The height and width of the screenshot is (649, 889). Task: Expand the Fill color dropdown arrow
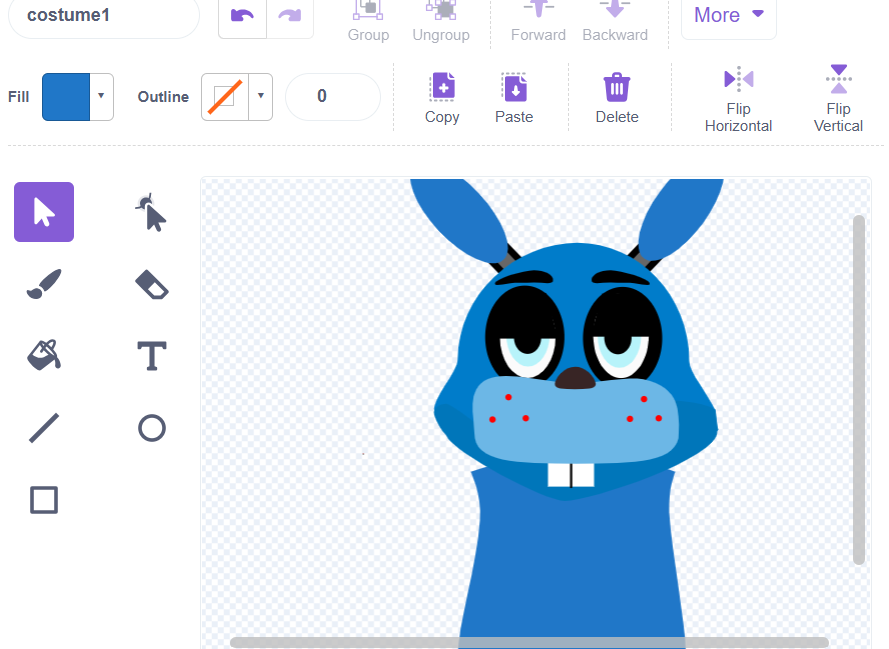pyautogui.click(x=101, y=97)
